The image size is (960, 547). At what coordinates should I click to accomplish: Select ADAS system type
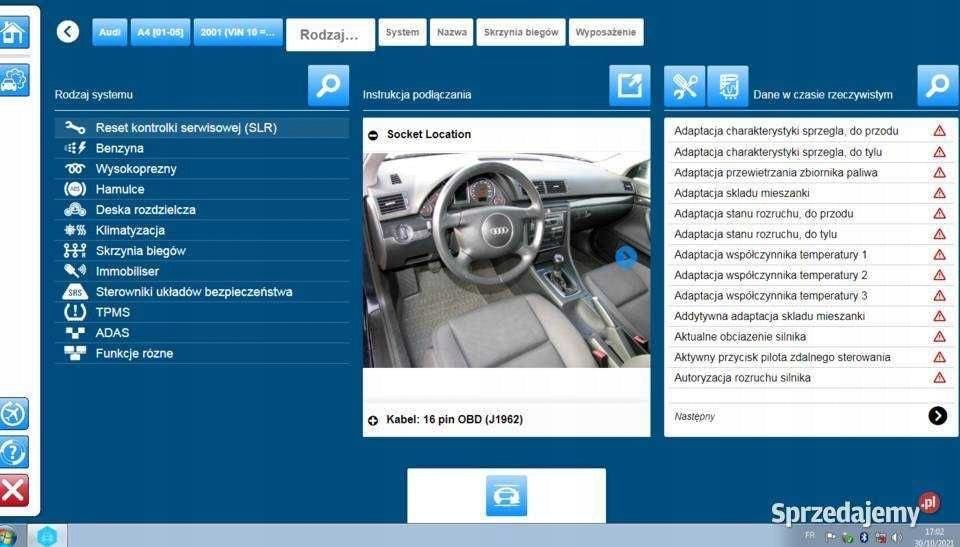[202, 333]
